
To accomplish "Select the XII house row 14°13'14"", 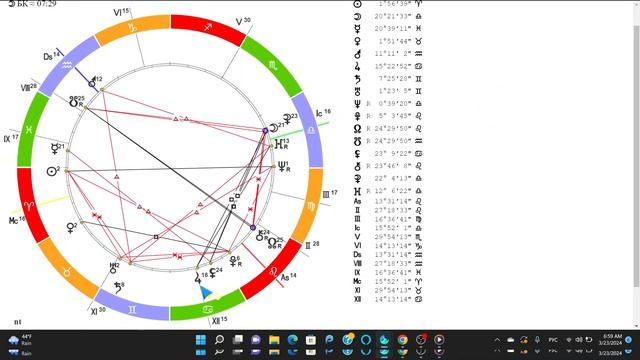I will (388, 299).
